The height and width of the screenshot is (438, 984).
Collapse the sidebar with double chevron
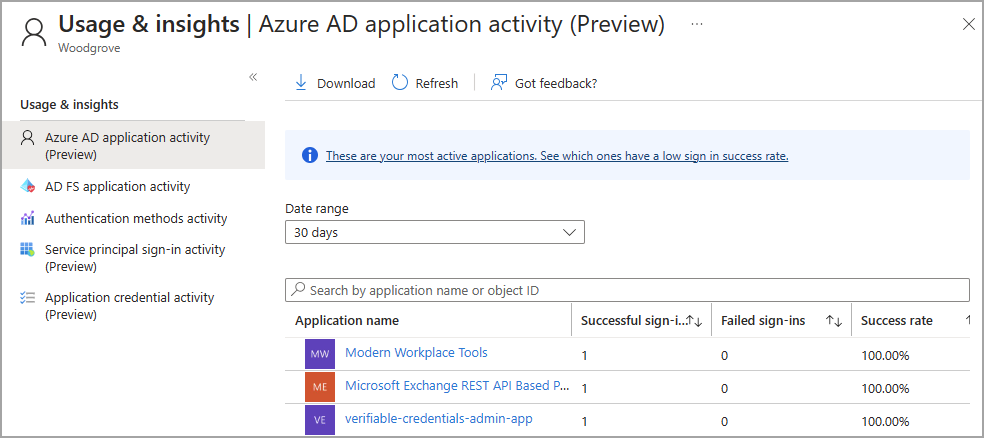point(253,77)
